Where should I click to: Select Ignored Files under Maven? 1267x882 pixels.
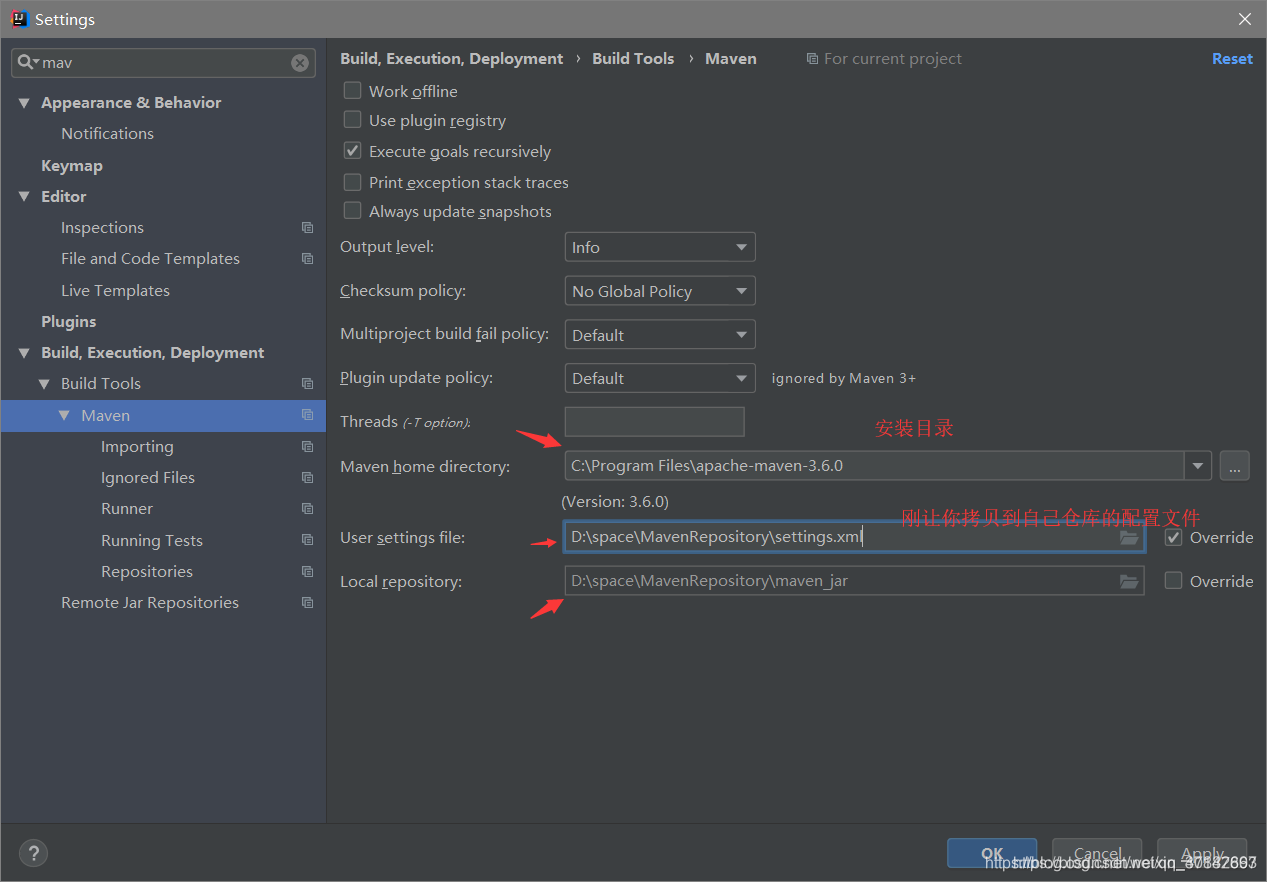tap(148, 478)
